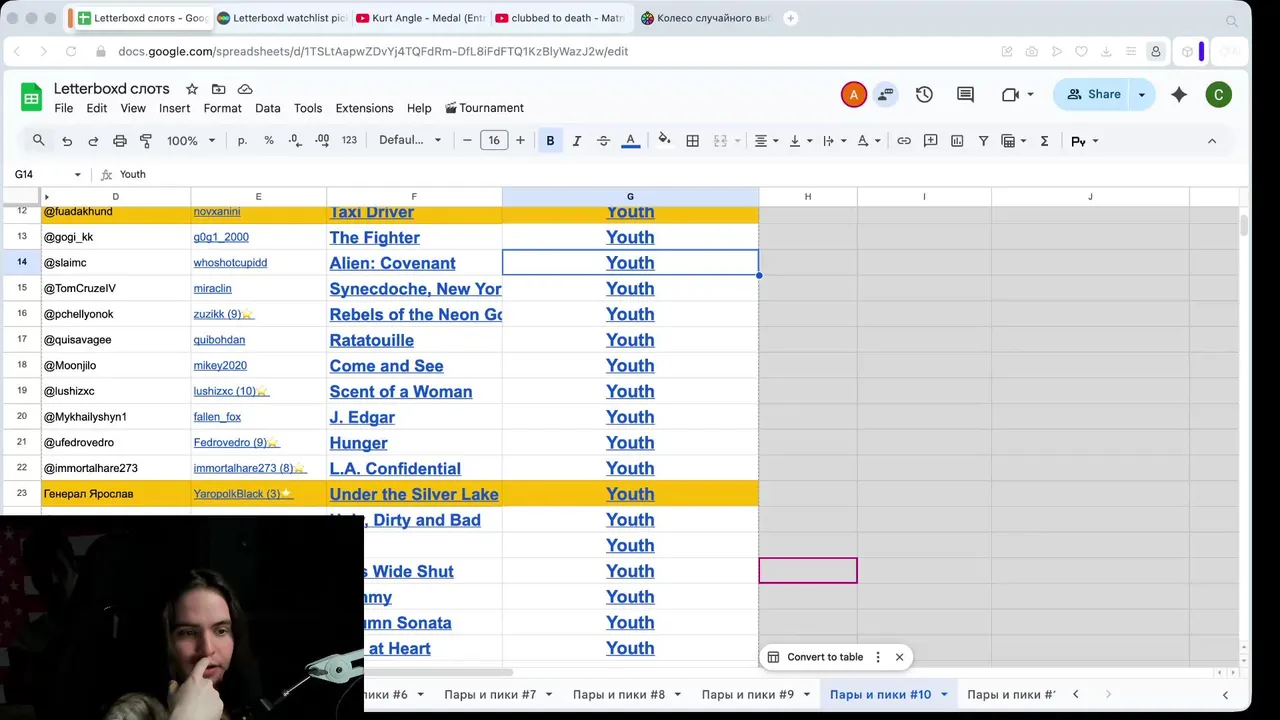The width and height of the screenshot is (1280, 720).
Task: Toggle italic formatting
Action: 577,141
